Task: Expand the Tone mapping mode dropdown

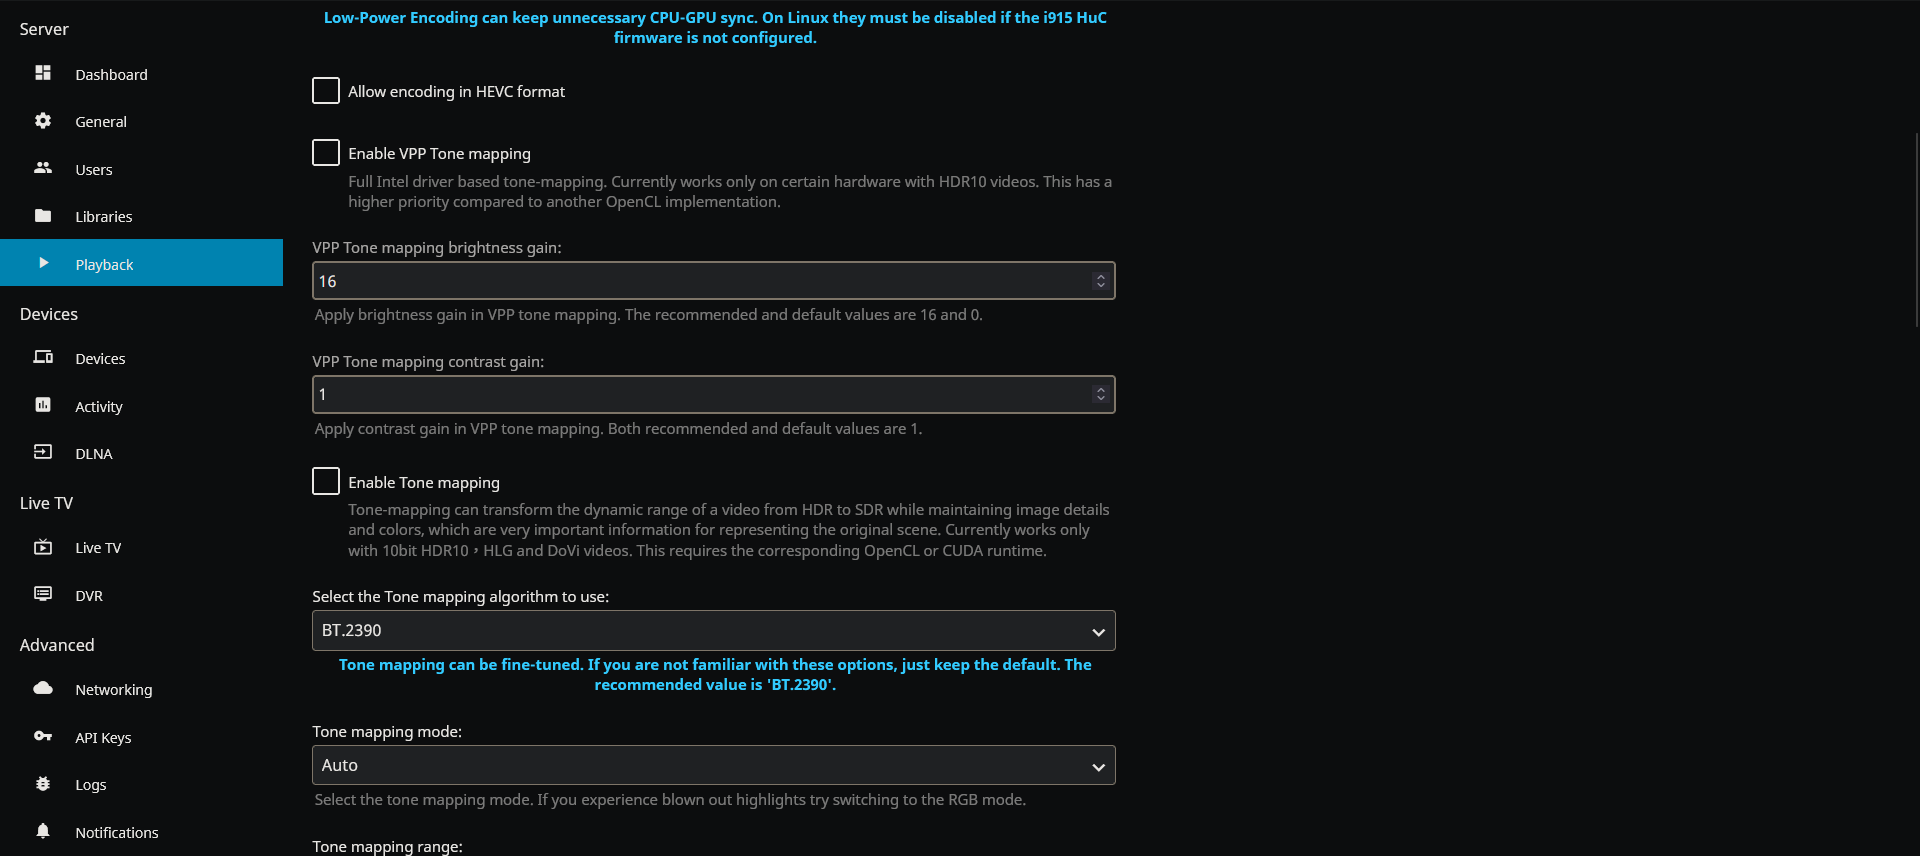Action: [x=713, y=765]
